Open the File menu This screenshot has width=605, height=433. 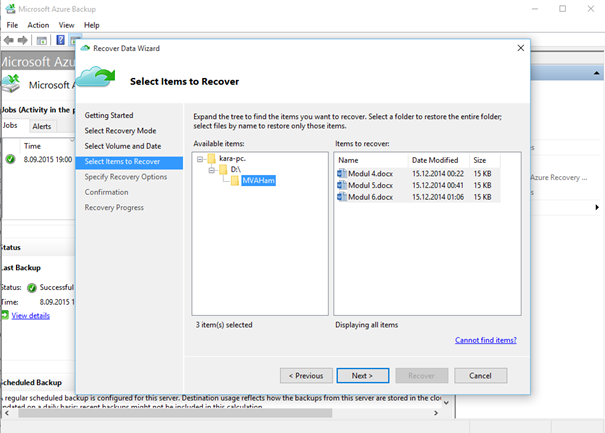click(x=12, y=25)
